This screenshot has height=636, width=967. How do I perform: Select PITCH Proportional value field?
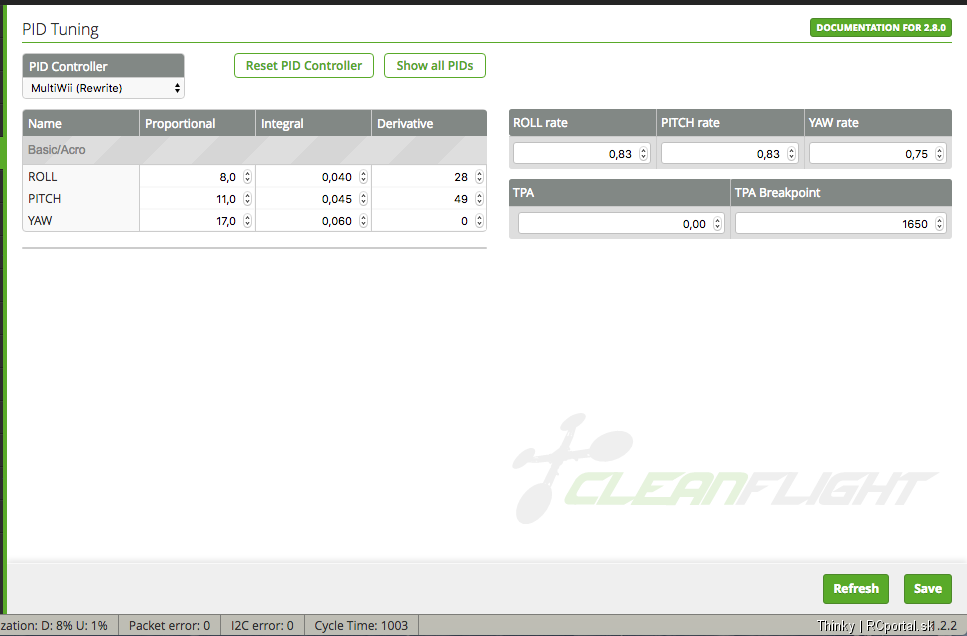(x=197, y=199)
